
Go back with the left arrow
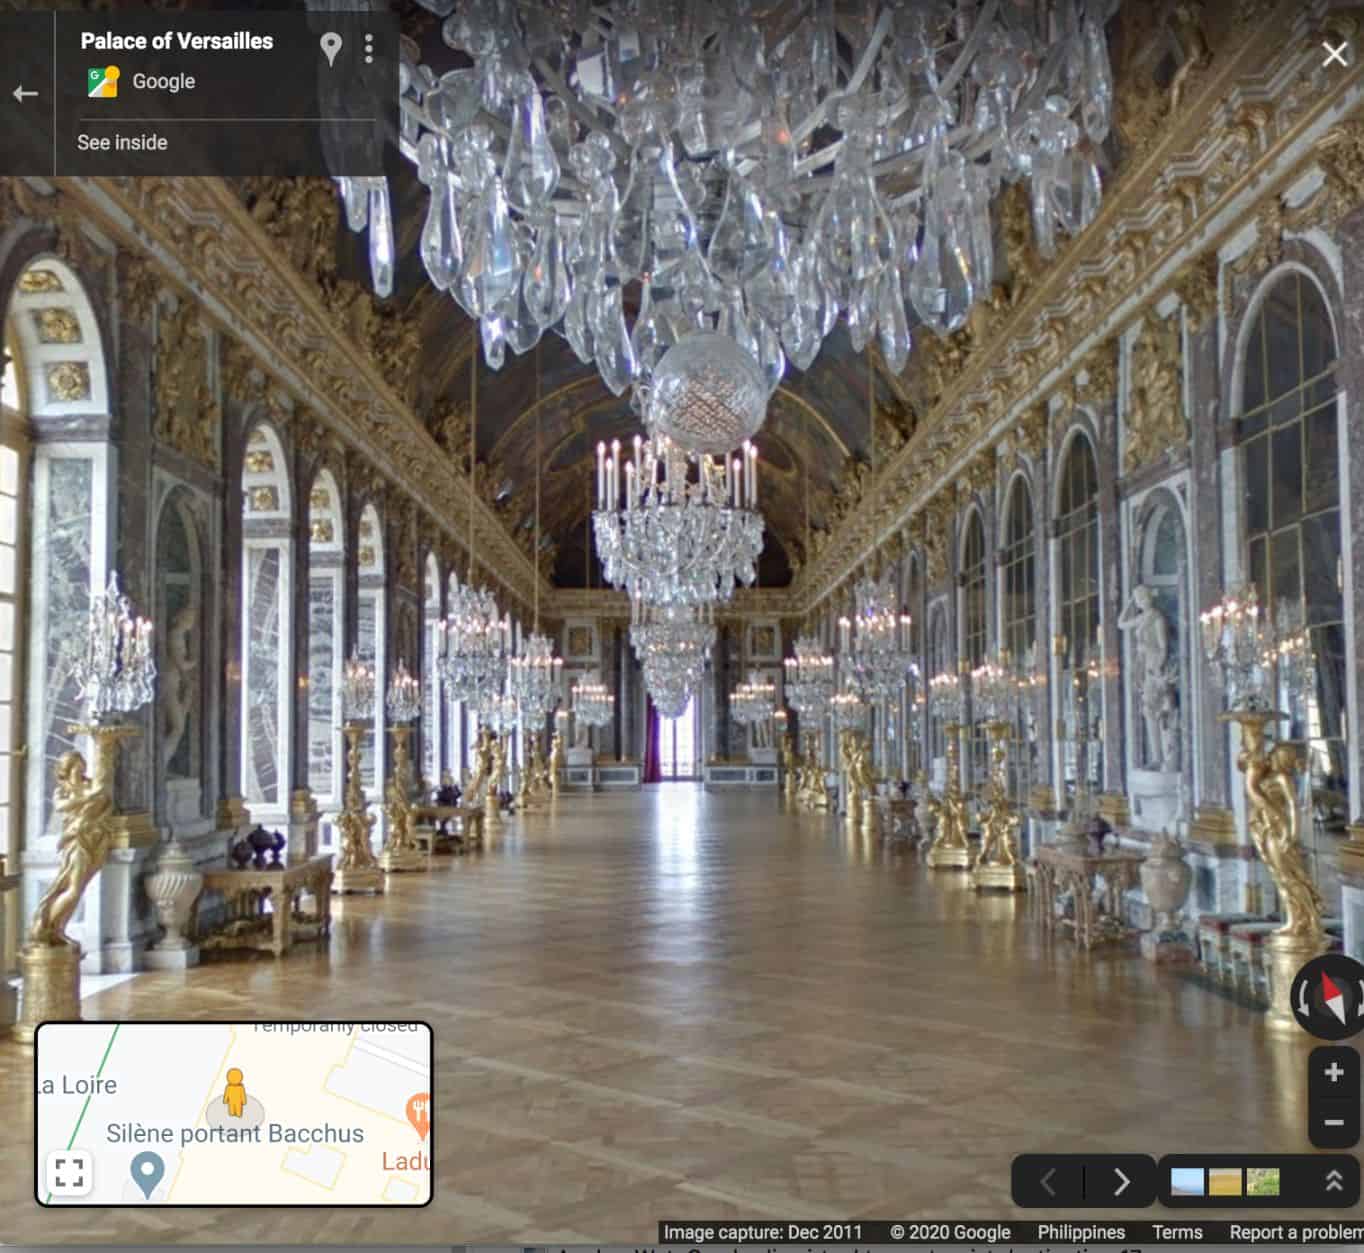pos(25,94)
